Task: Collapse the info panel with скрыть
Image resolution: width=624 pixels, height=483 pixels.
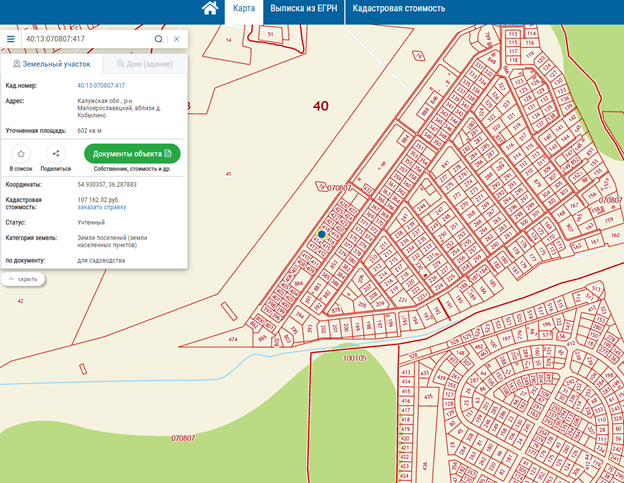Action: click(x=23, y=279)
